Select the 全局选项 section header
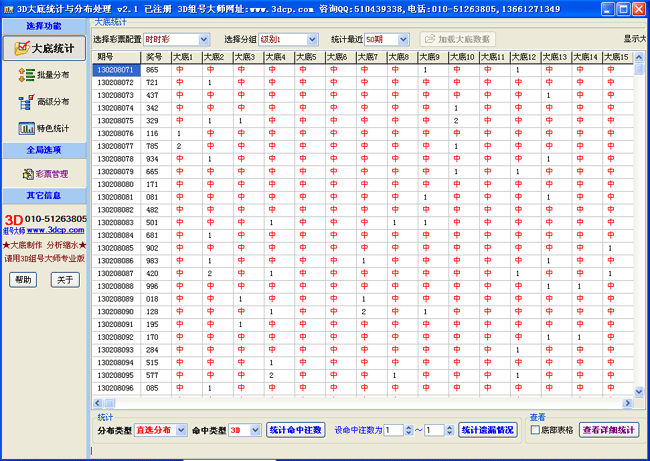 coord(43,150)
